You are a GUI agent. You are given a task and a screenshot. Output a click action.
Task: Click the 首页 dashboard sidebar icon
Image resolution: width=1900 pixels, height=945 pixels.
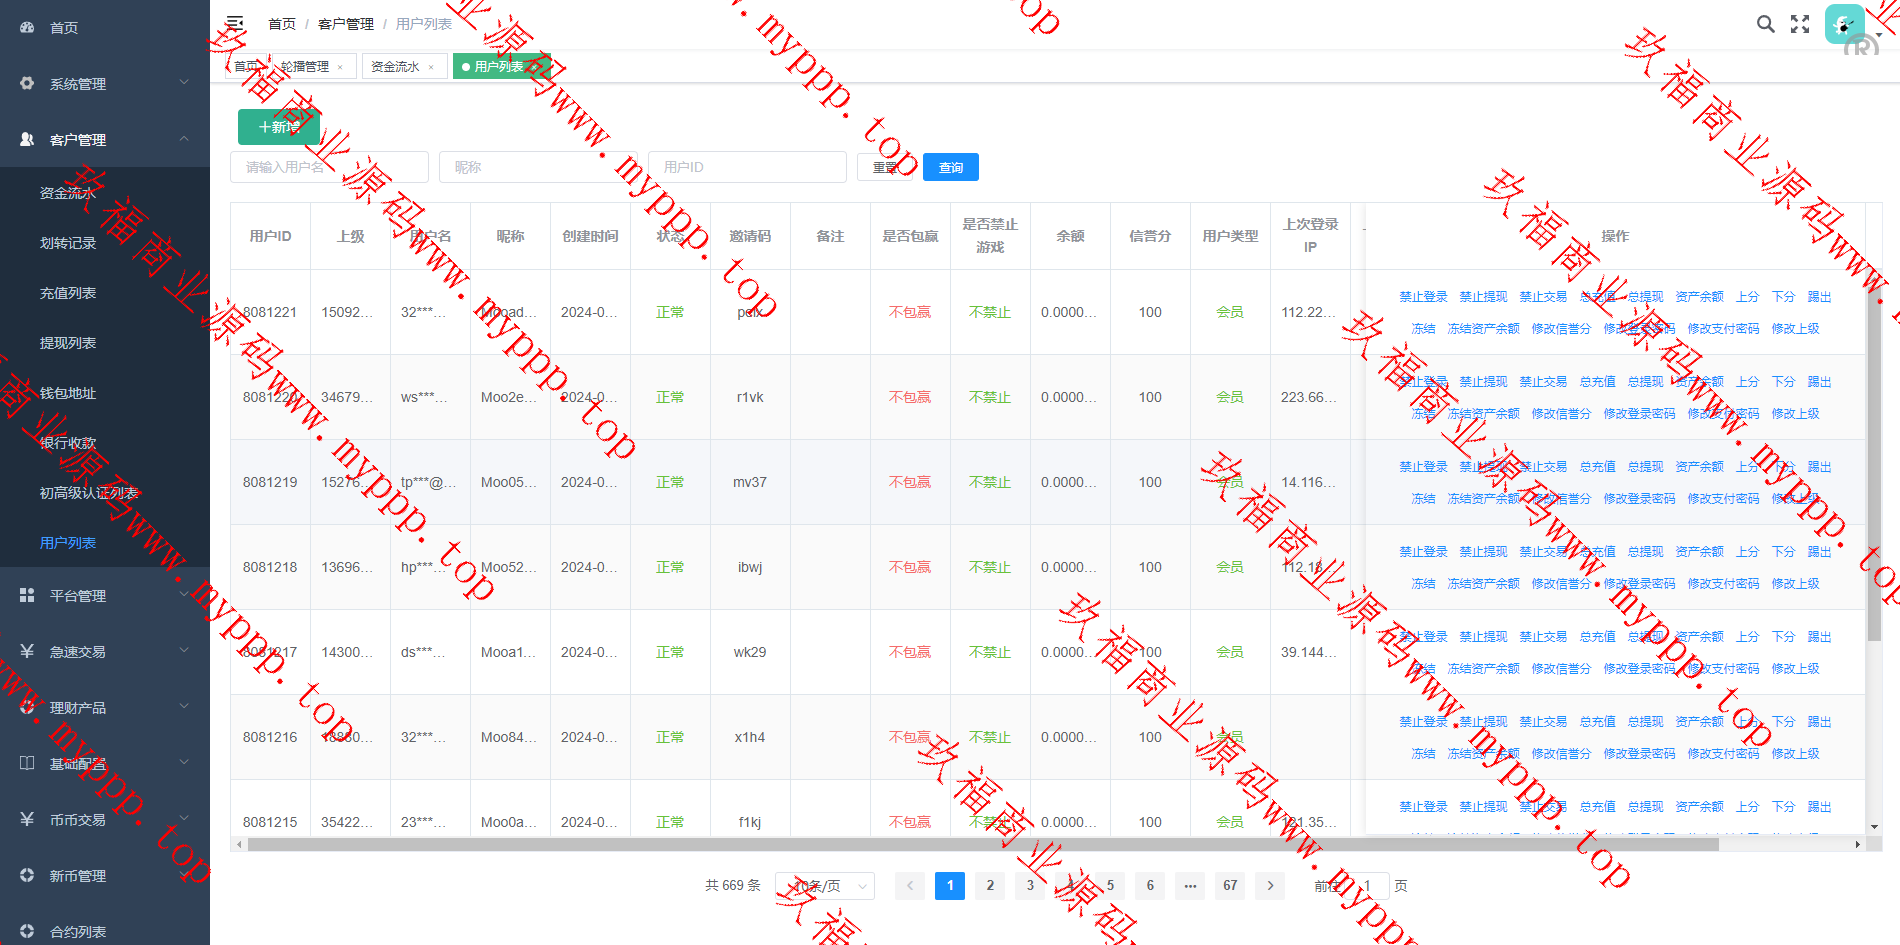[x=27, y=28]
